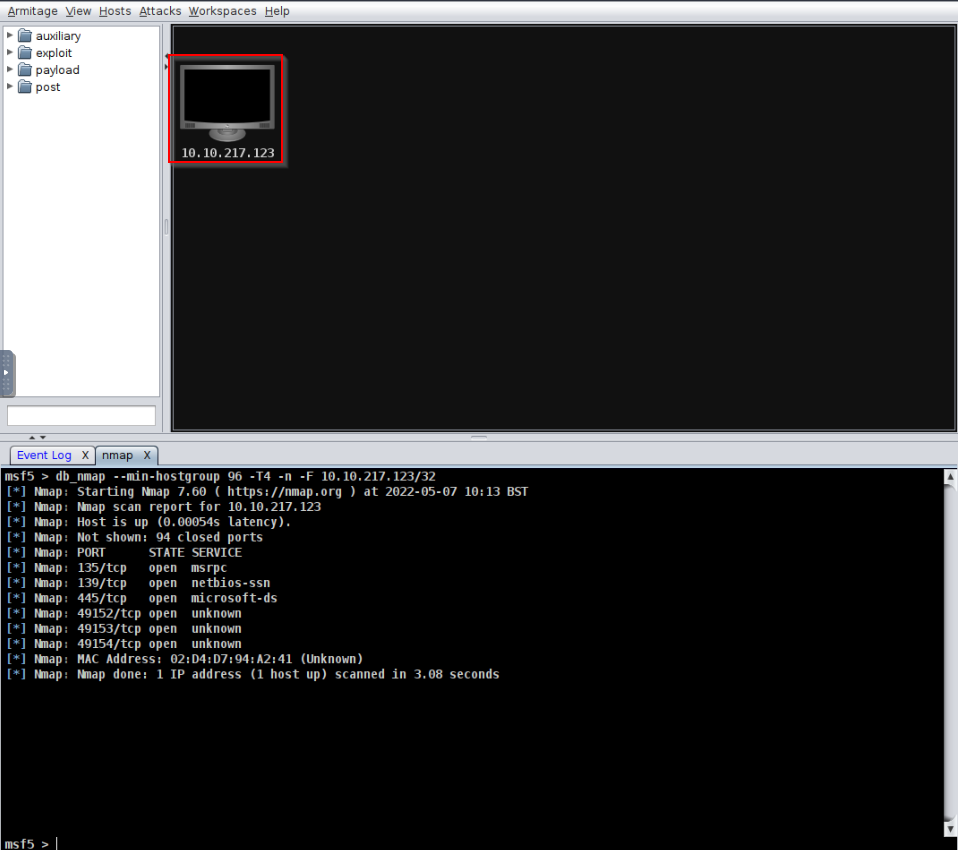Screen dimensions: 958x850
Task: Expand the payload module tree node
Action: pyautogui.click(x=10, y=70)
